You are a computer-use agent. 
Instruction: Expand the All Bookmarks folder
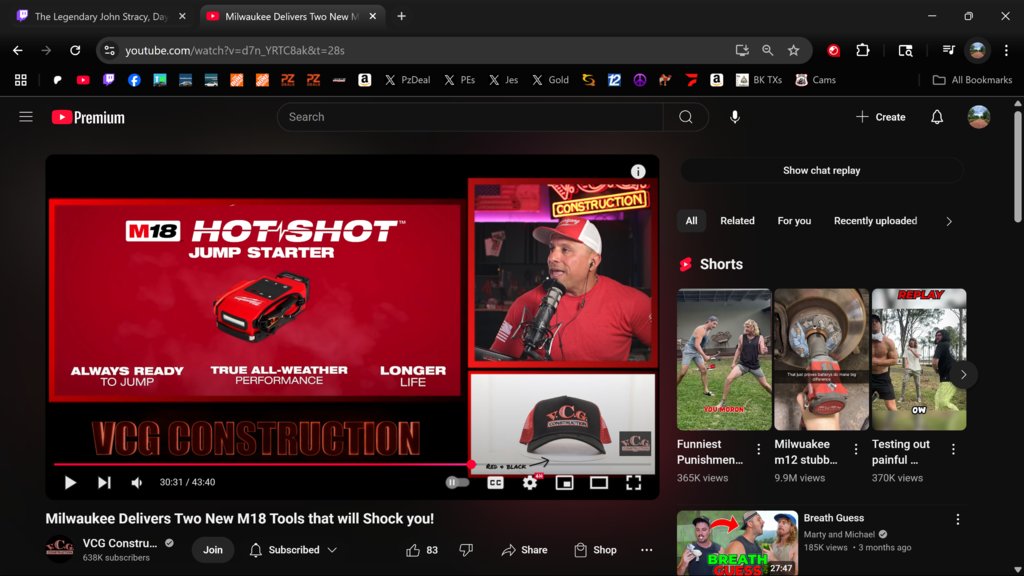972,80
